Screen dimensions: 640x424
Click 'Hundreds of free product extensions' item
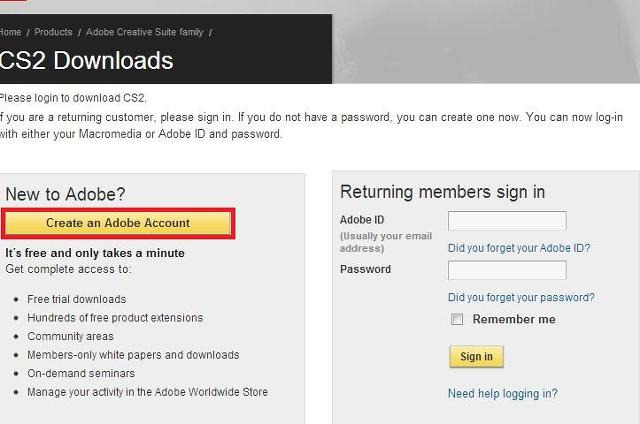[115, 317]
